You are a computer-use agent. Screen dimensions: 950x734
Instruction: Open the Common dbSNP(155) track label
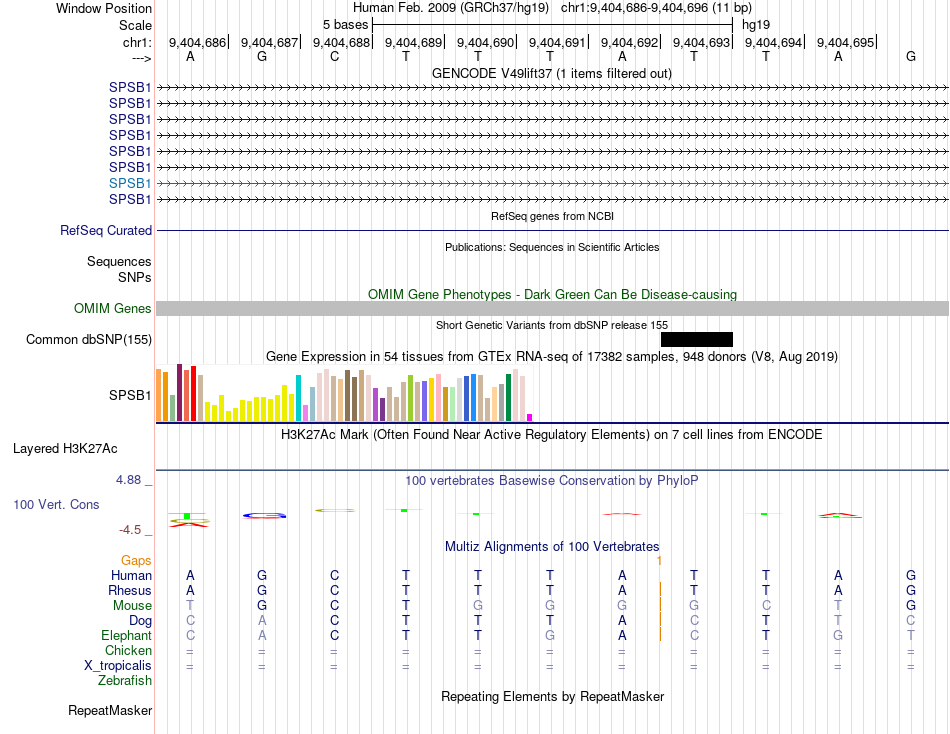pos(88,339)
